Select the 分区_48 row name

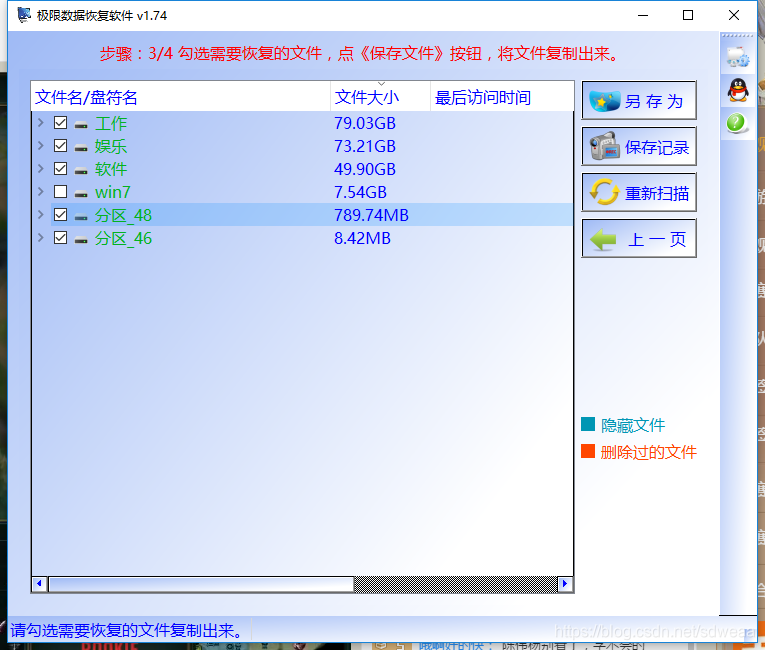(123, 215)
